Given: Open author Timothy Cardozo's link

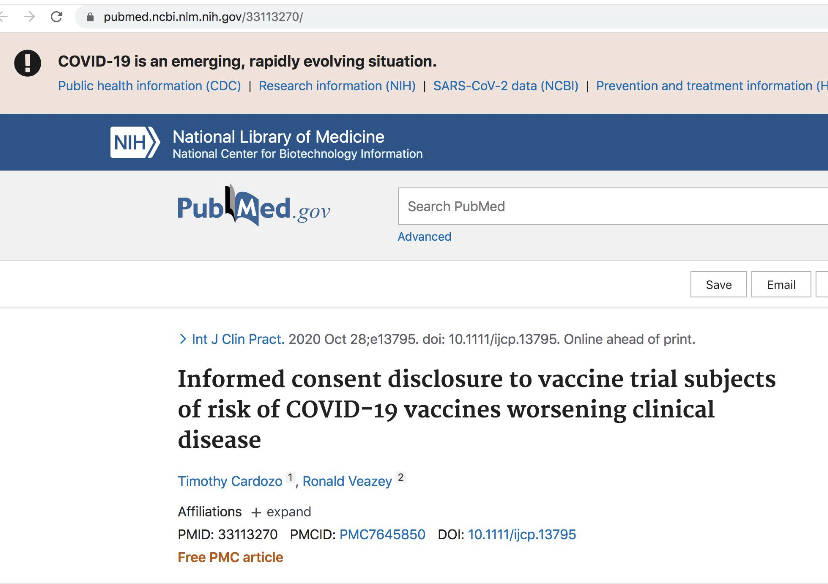Looking at the screenshot, I should pyautogui.click(x=231, y=482).
